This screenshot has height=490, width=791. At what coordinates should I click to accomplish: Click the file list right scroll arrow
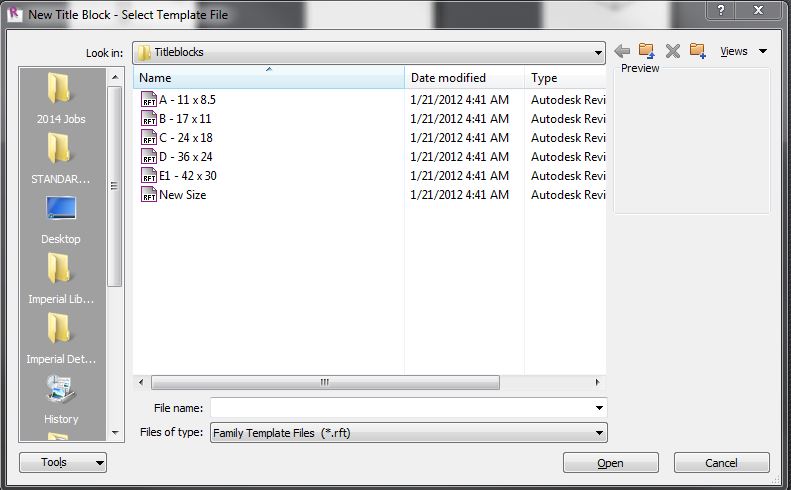(598, 383)
